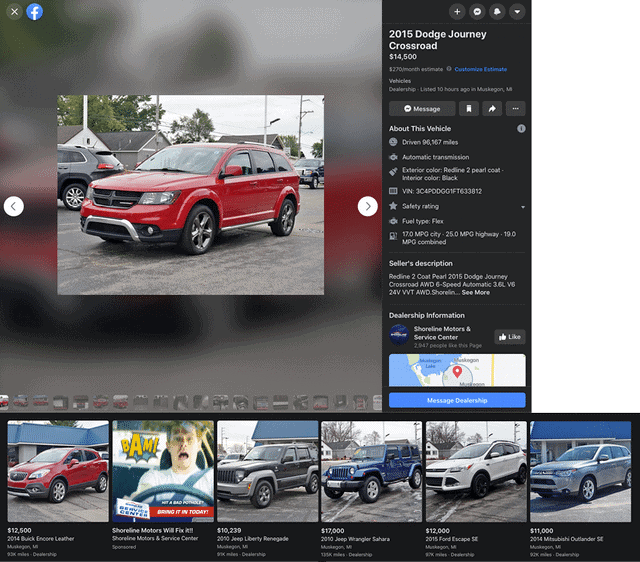The height and width of the screenshot is (562, 640).
Task: Click the Message button
Action: [422, 109]
